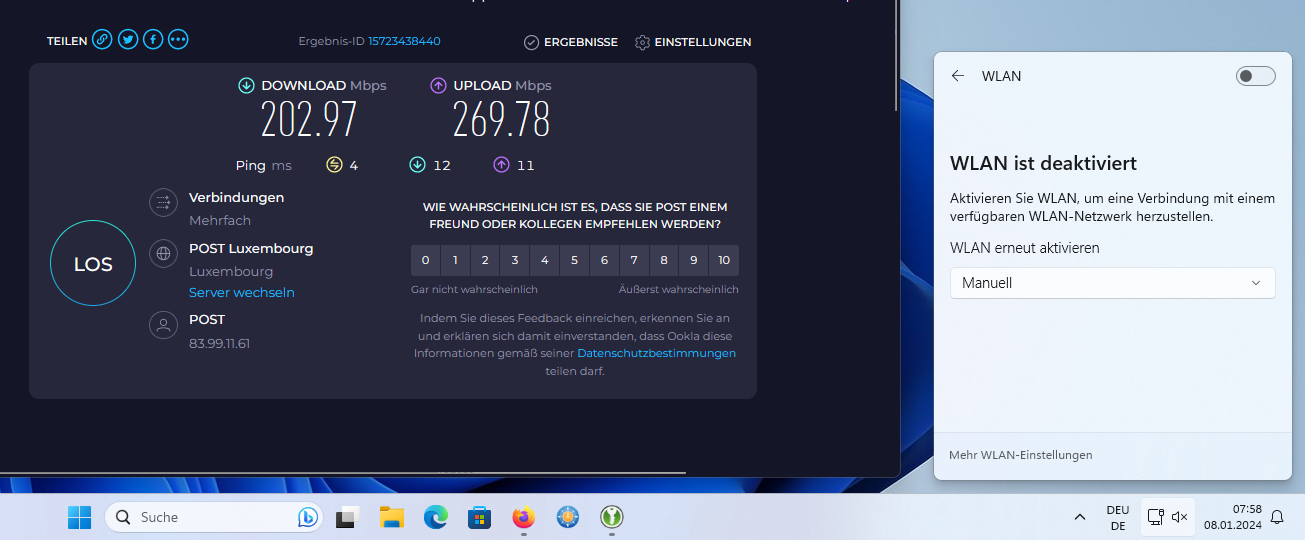Open clock and calendar 07:58

pos(1233,517)
